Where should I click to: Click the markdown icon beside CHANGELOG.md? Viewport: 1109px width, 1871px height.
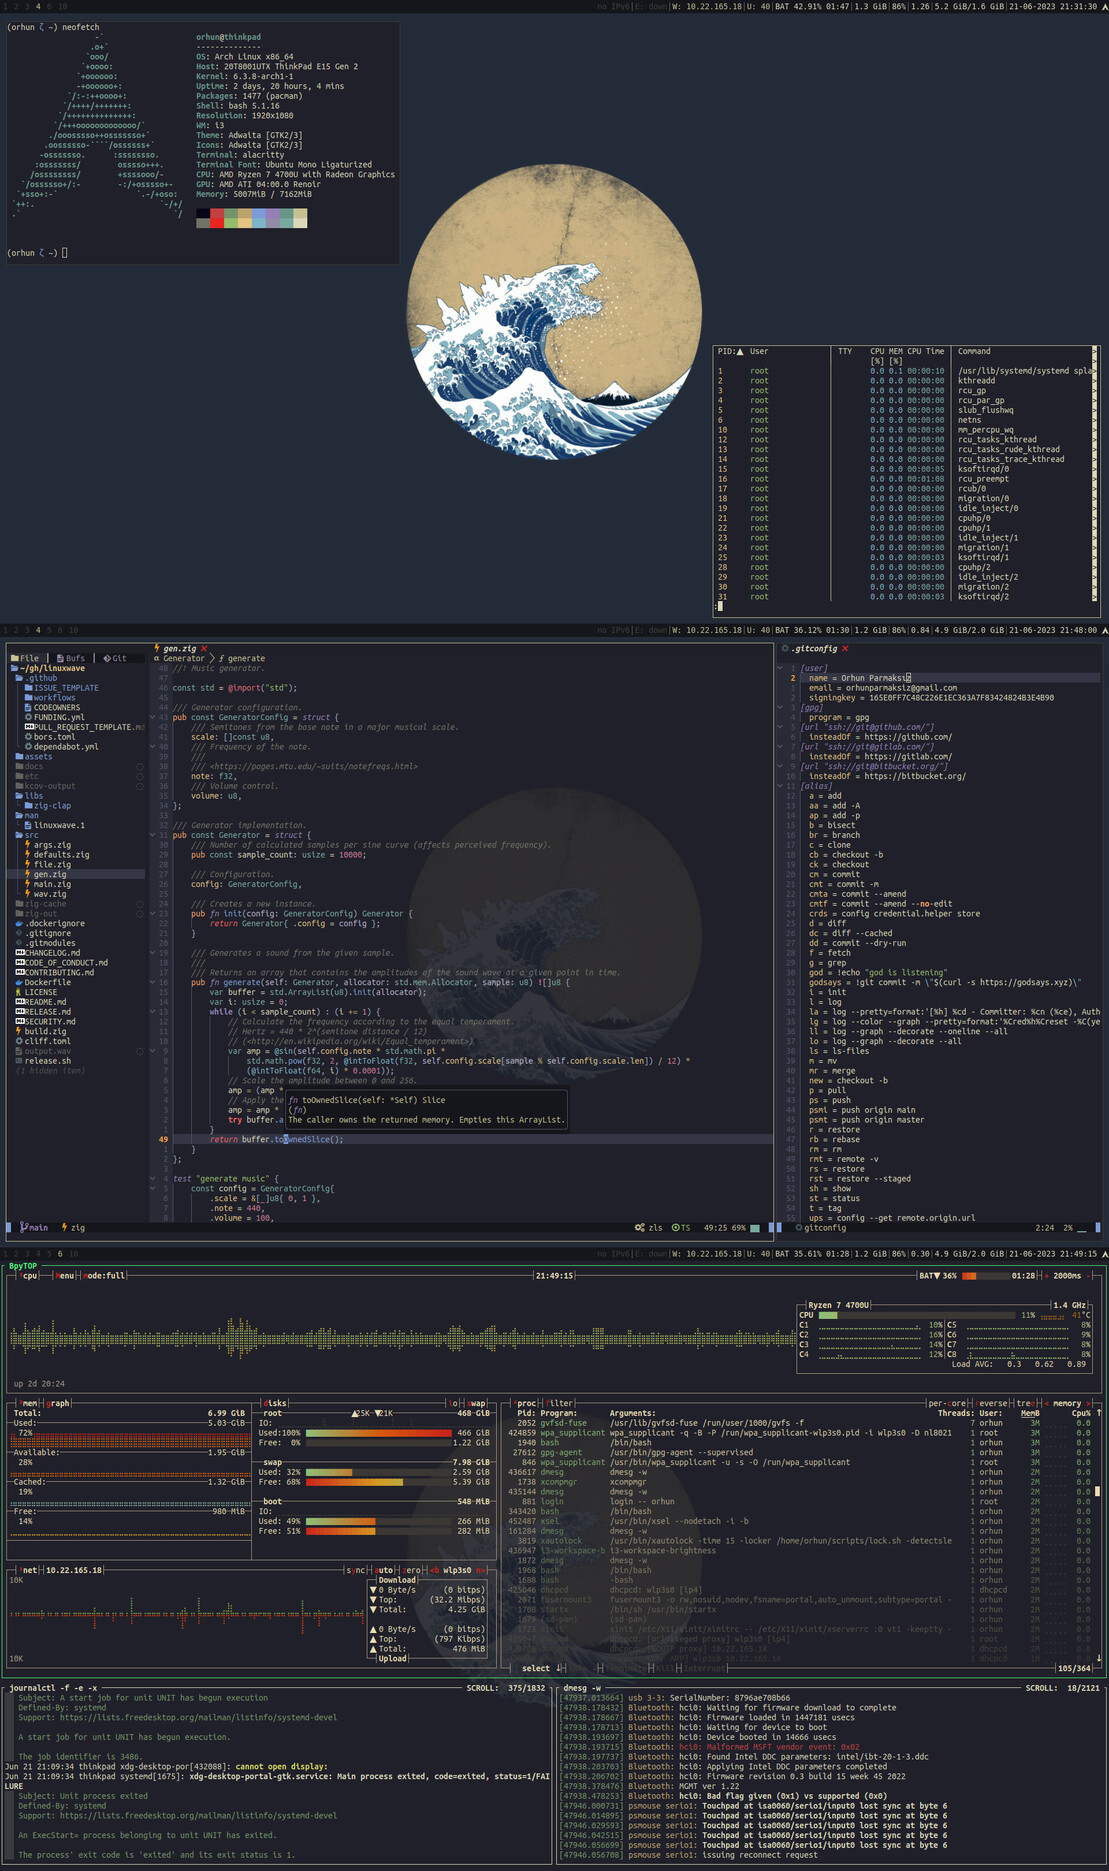click(20, 953)
